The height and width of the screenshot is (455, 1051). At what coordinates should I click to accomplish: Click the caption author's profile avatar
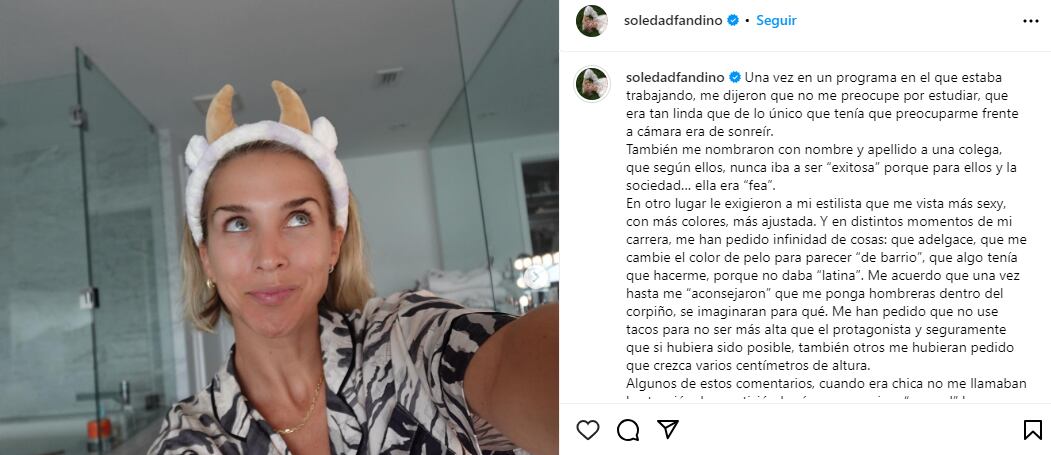tap(593, 84)
